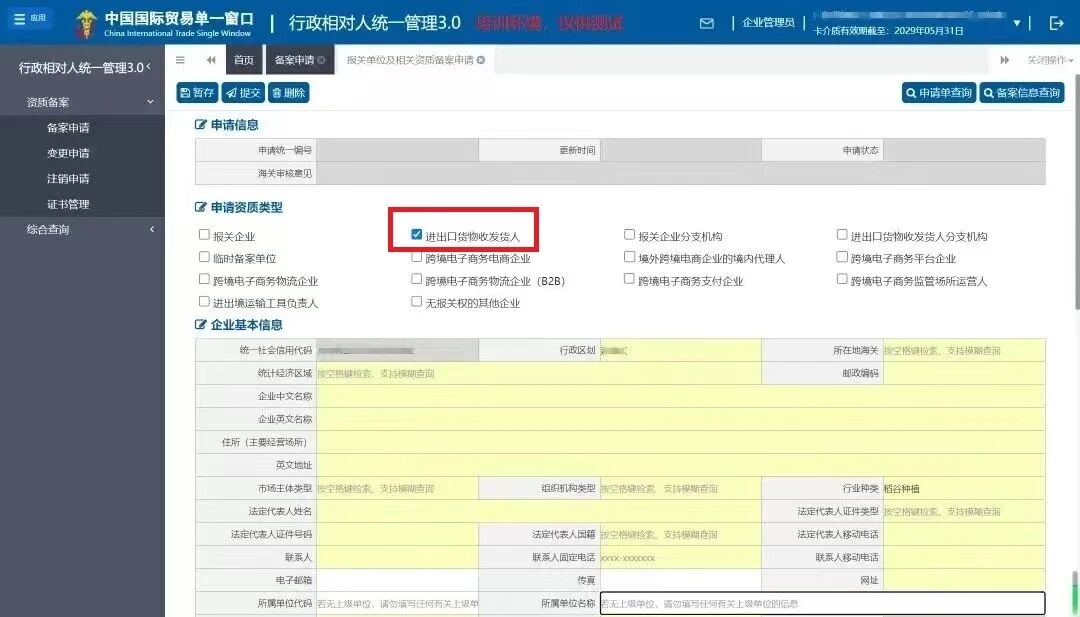The height and width of the screenshot is (617, 1080).
Task: Switch to the 首页 tab
Action: [243, 59]
